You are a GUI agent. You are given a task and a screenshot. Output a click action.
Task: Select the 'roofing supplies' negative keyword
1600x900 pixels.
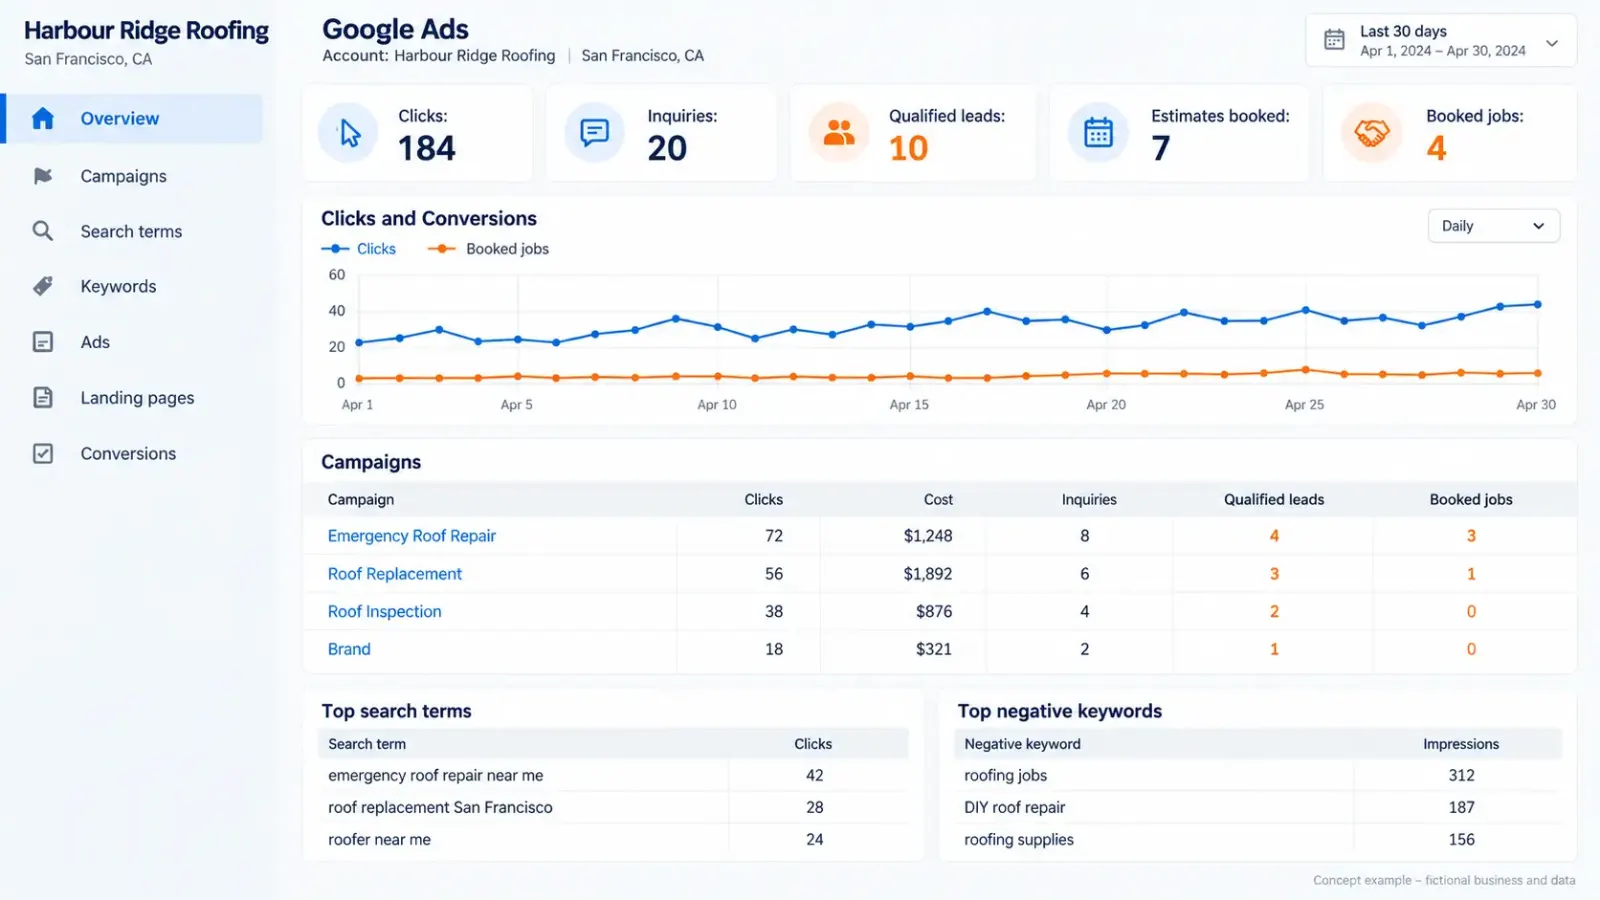tap(1018, 840)
